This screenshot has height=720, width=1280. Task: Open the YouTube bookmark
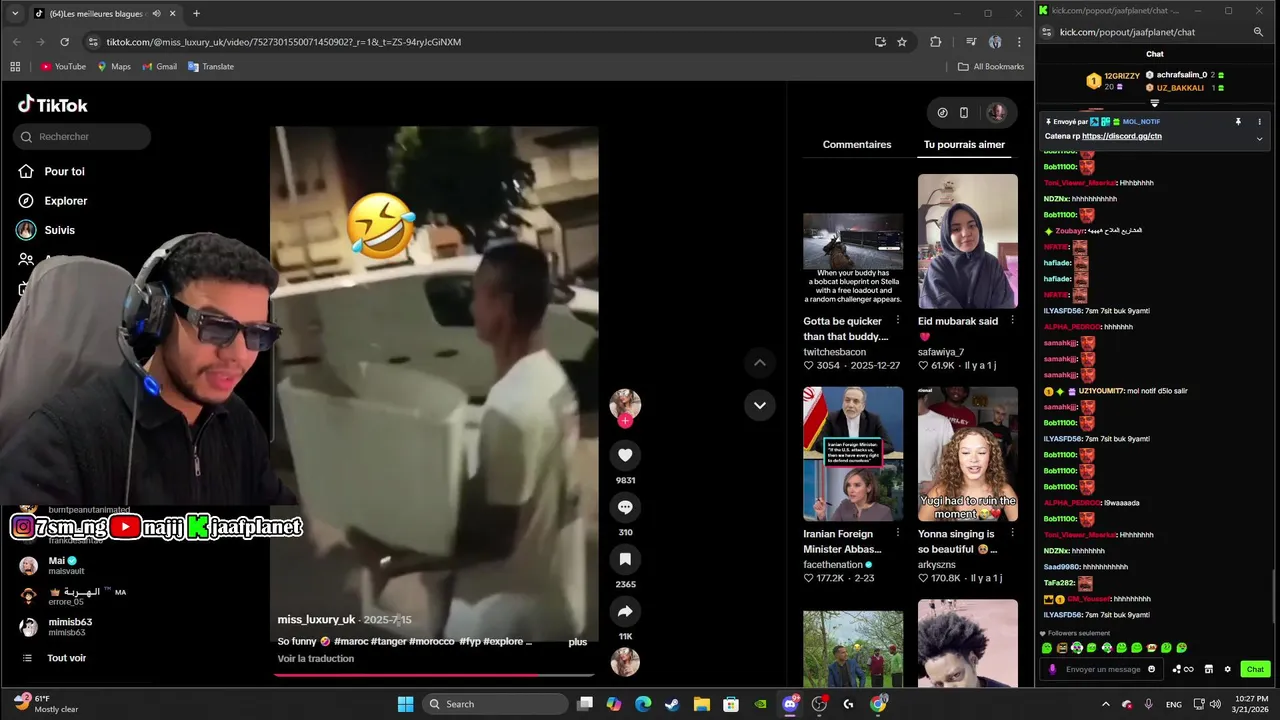[x=63, y=67]
